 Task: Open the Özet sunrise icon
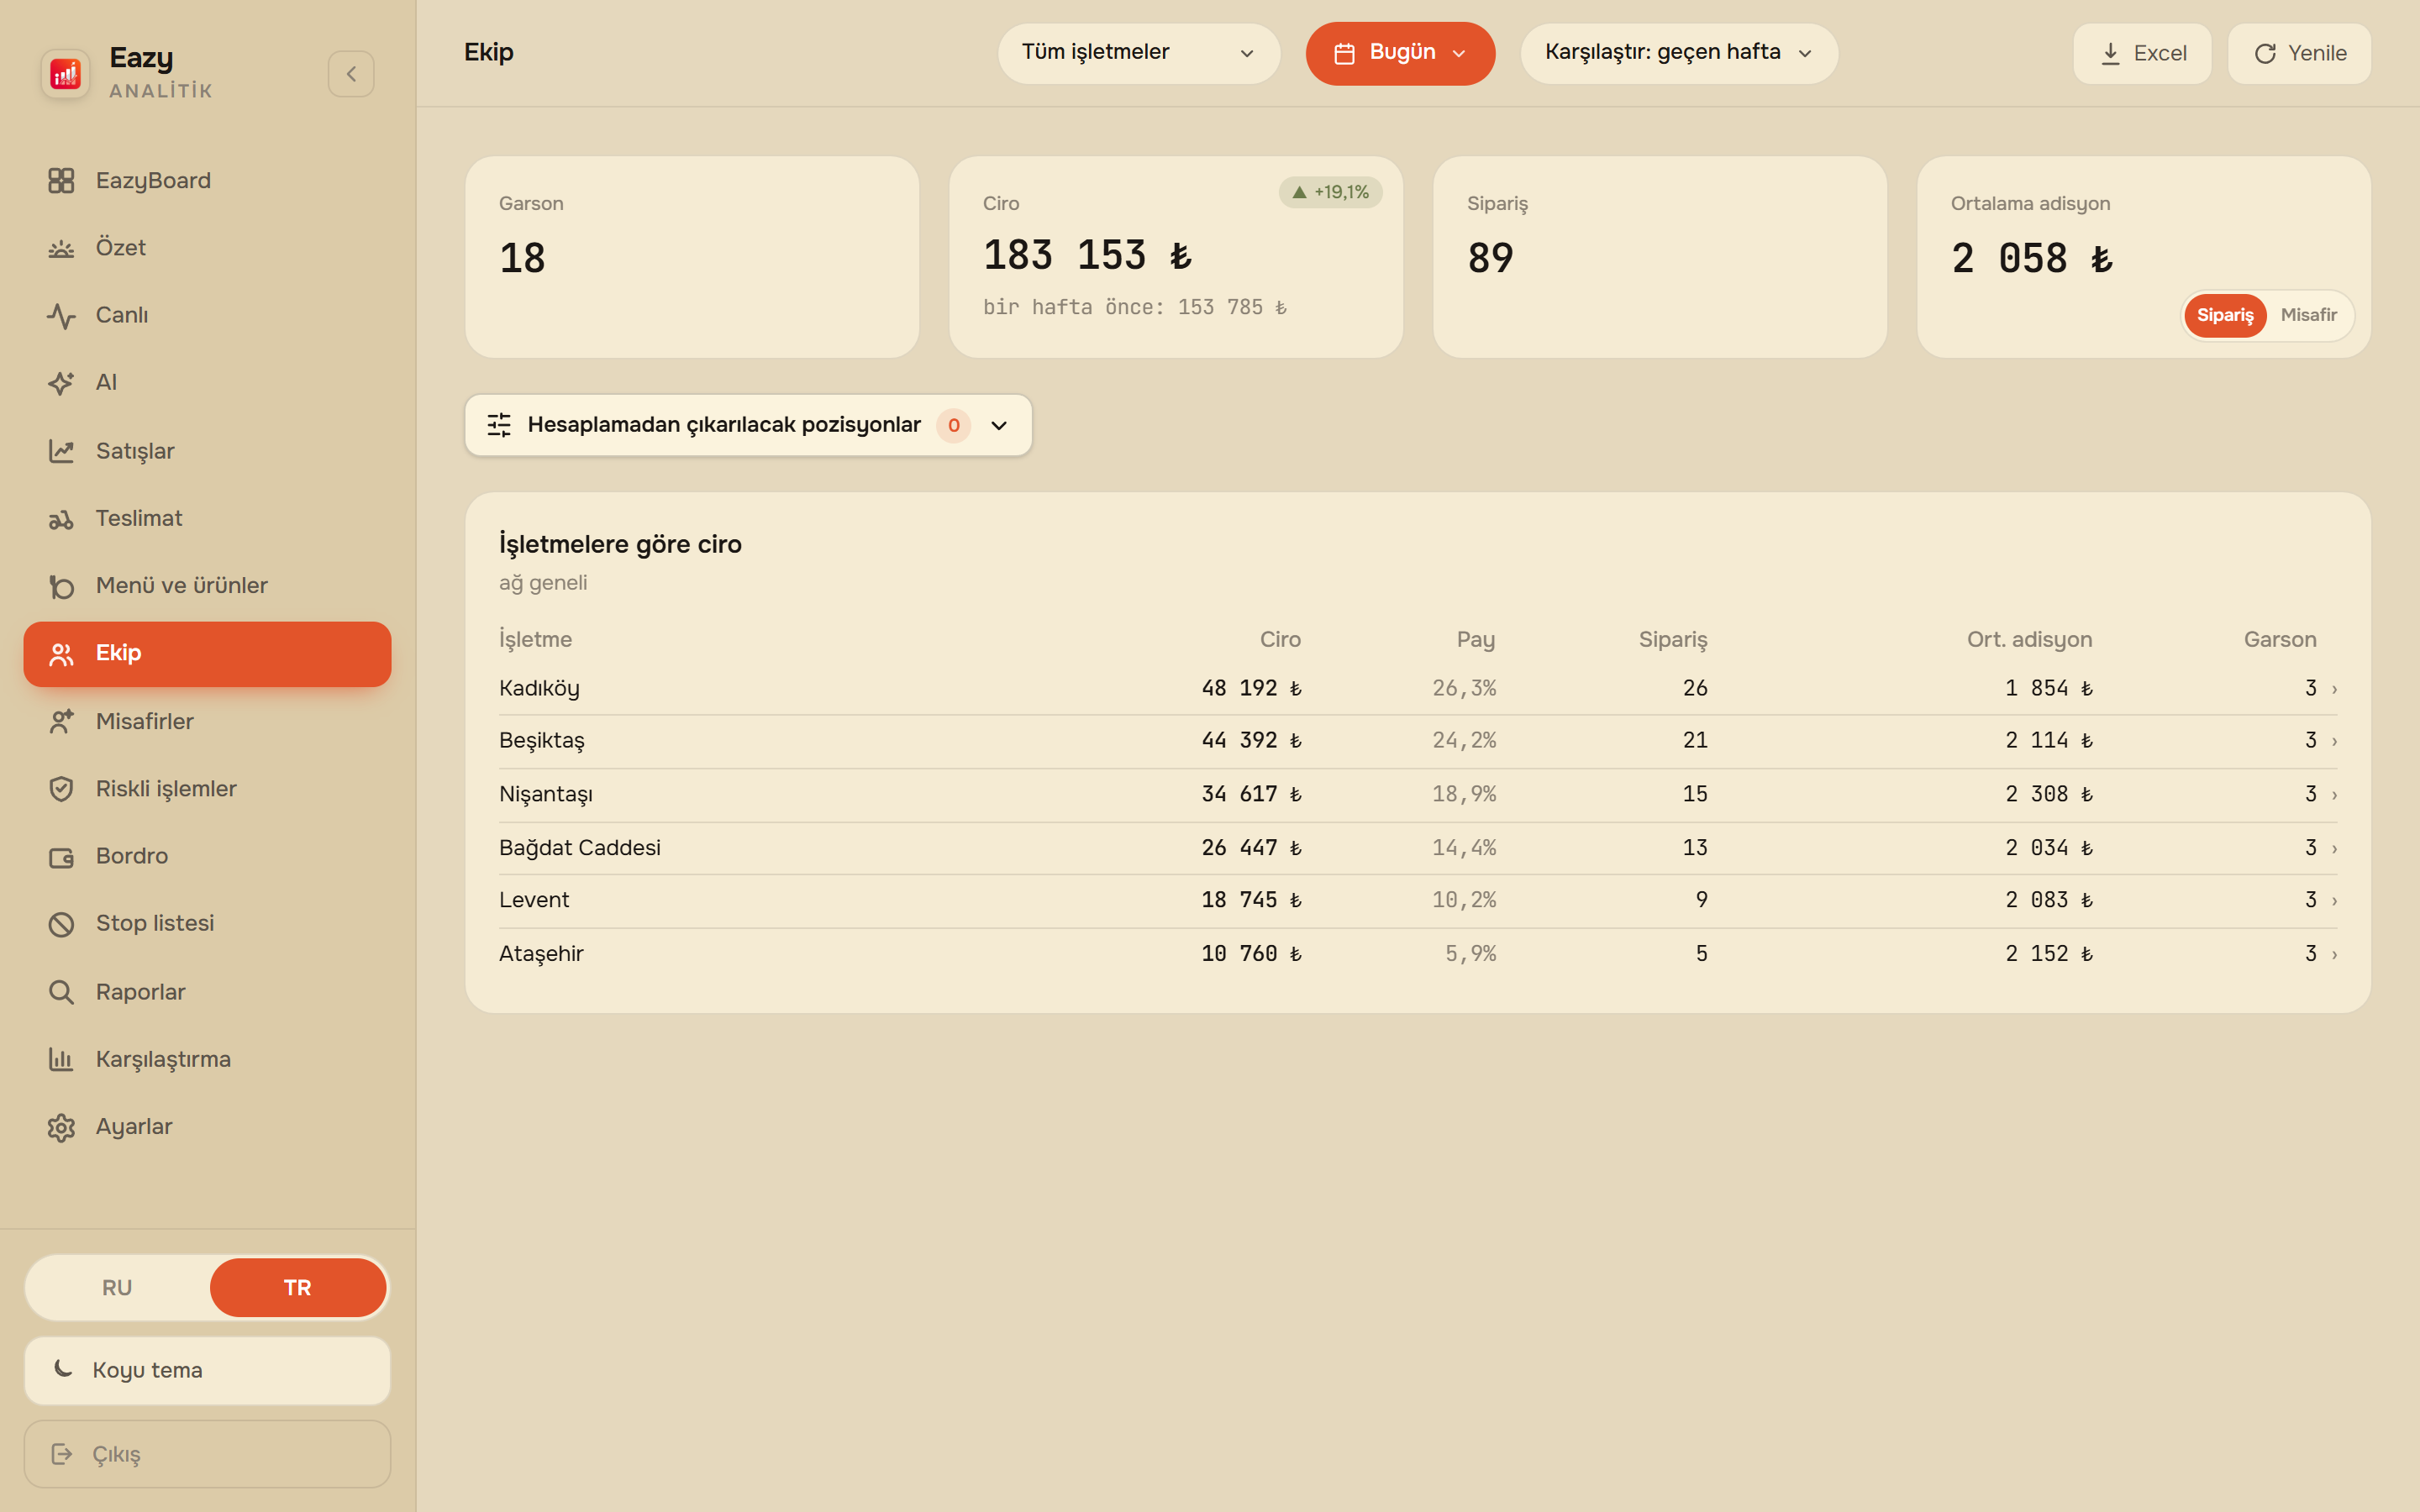(x=61, y=248)
